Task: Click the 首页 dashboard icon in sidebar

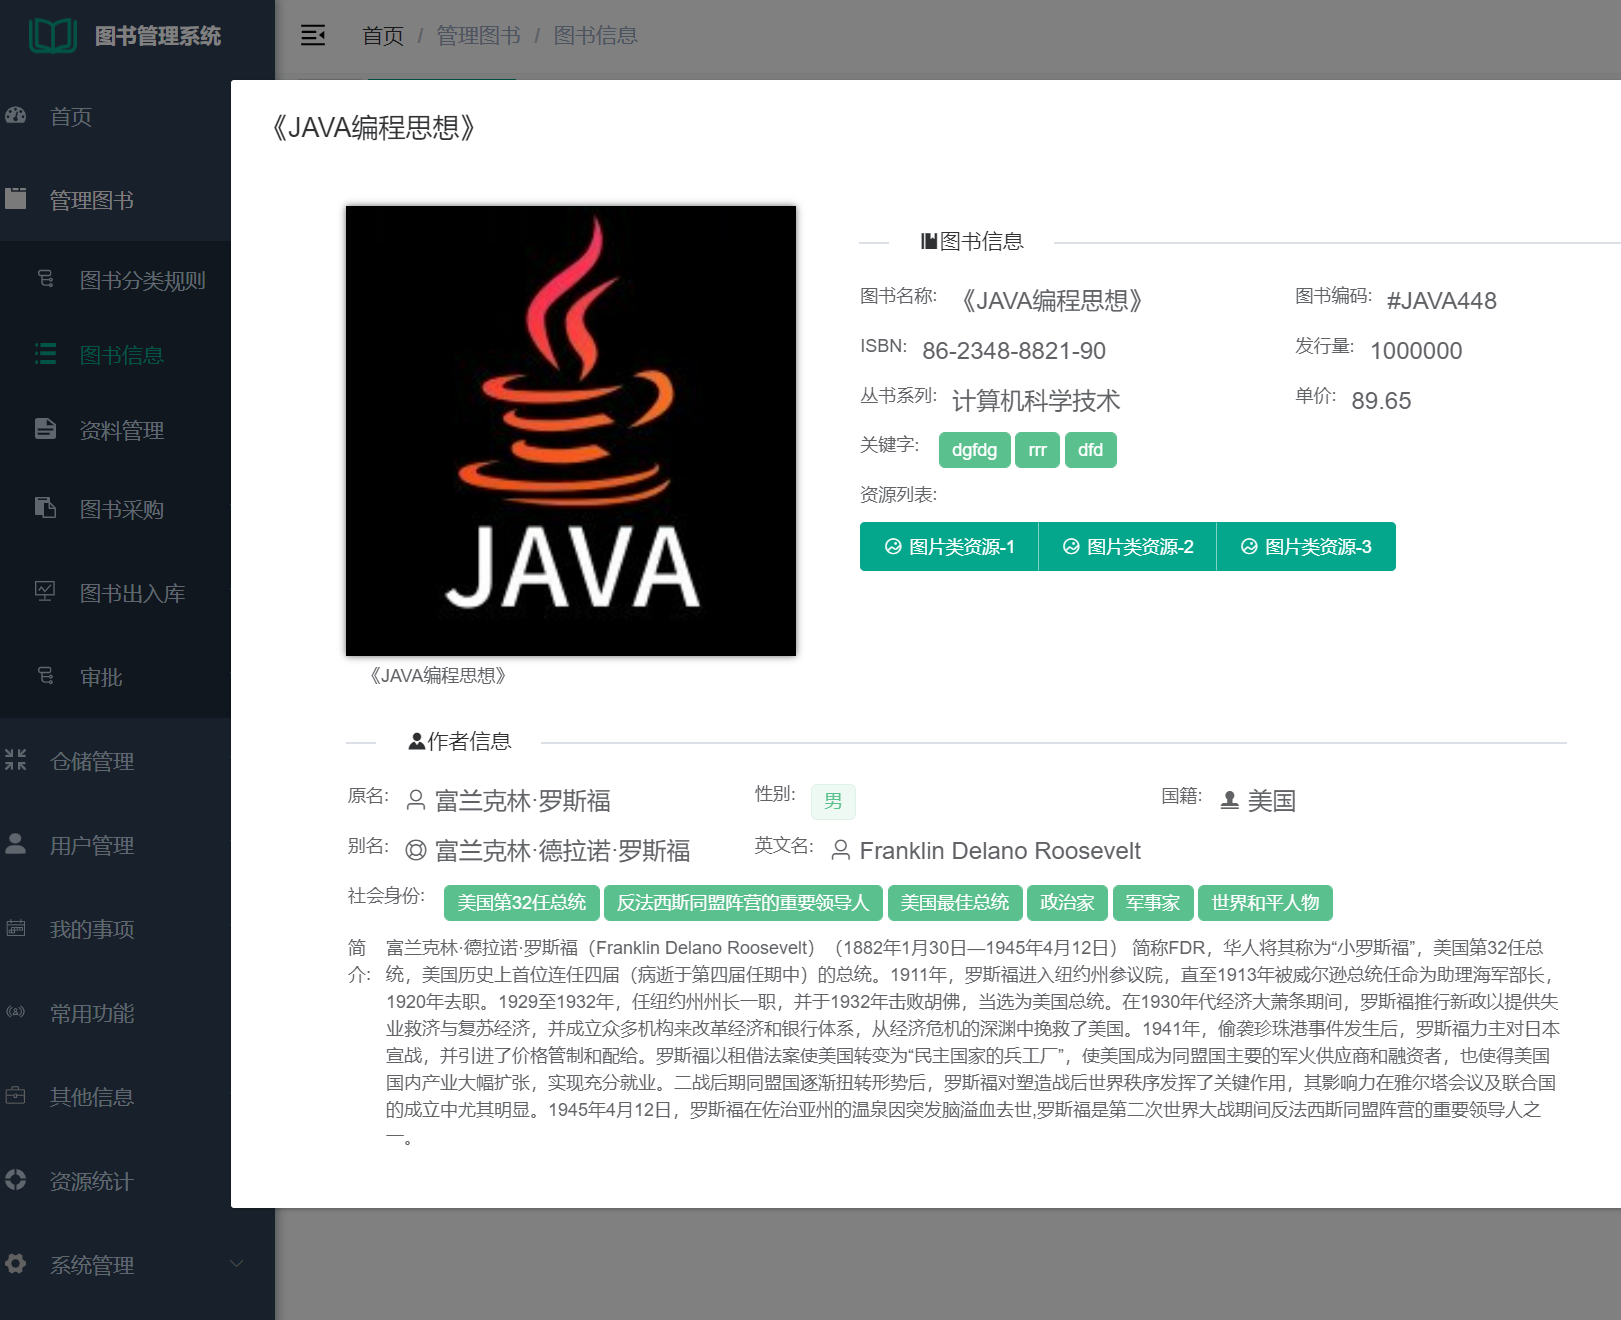Action: coord(15,116)
